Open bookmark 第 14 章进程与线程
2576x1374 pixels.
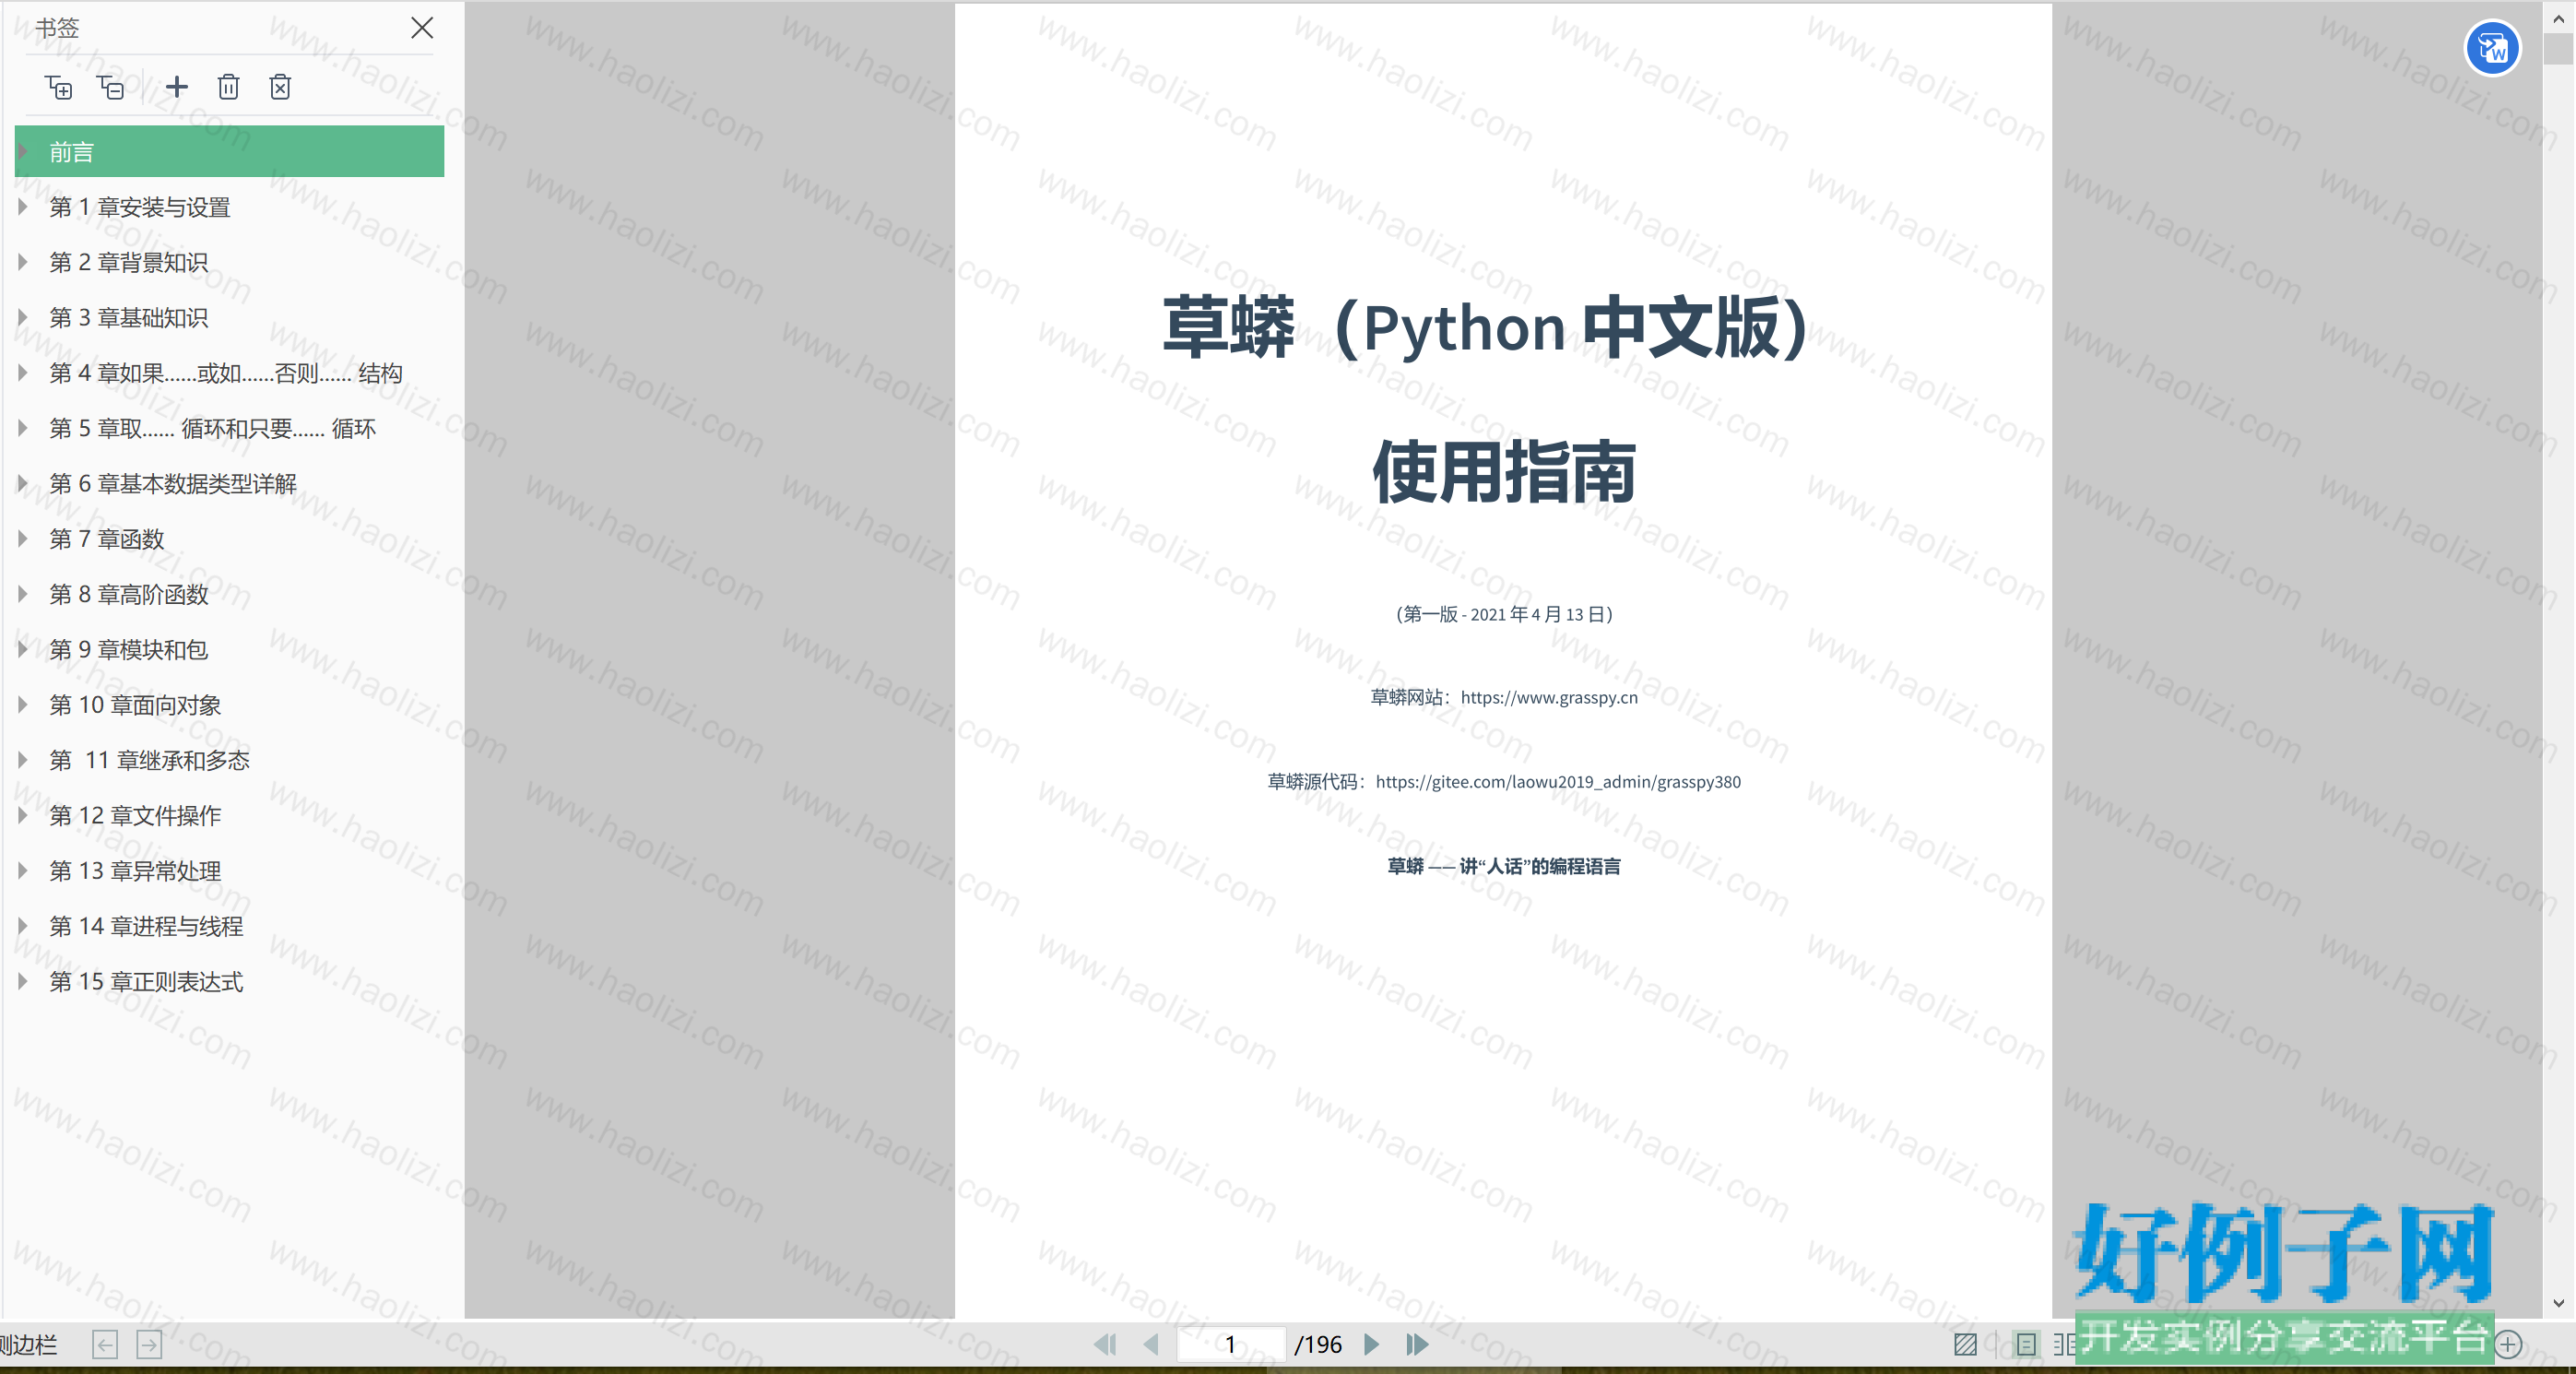point(147,926)
